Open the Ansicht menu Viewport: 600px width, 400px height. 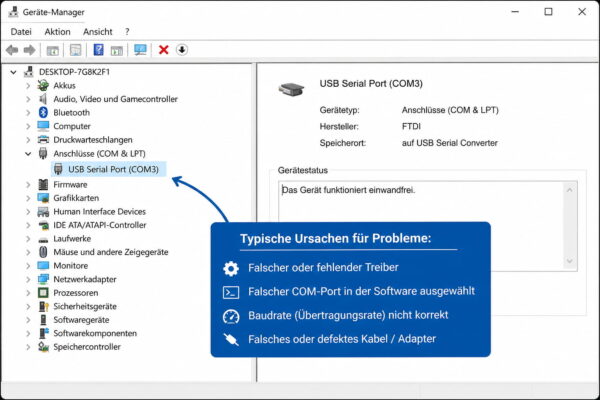(x=98, y=31)
